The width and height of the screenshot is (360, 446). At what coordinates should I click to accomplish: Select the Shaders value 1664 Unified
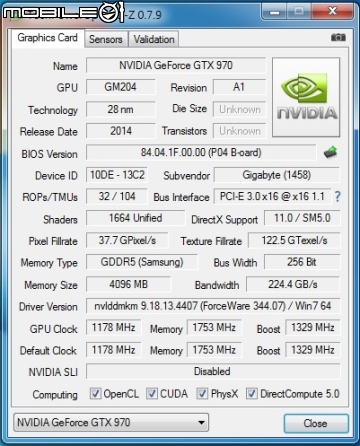click(135, 218)
